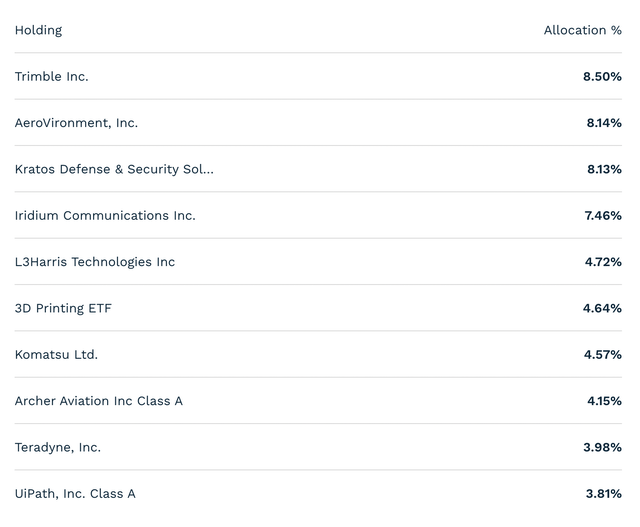Select UiPath, Inc. Class A holding
Image resolution: width=640 pixels, height=527 pixels.
pos(75,493)
